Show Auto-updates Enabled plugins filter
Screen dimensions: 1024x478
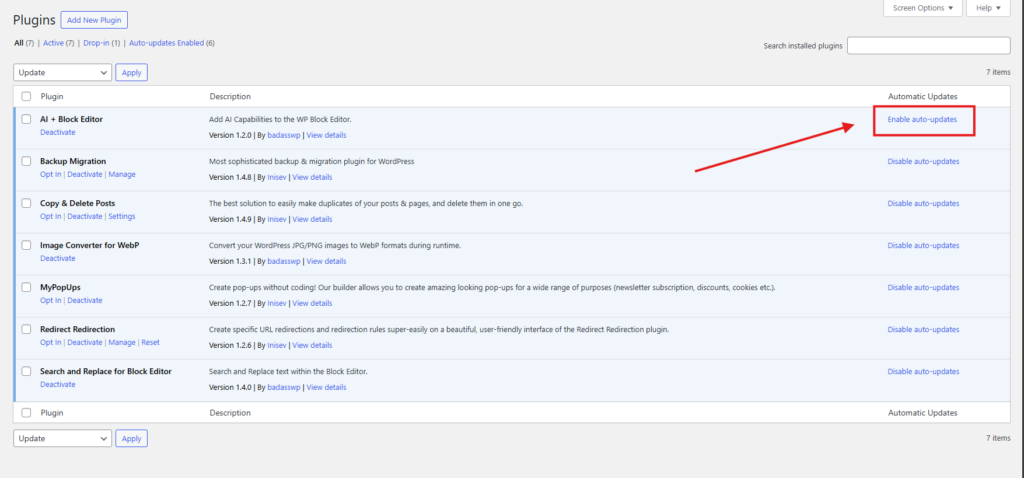click(x=171, y=43)
